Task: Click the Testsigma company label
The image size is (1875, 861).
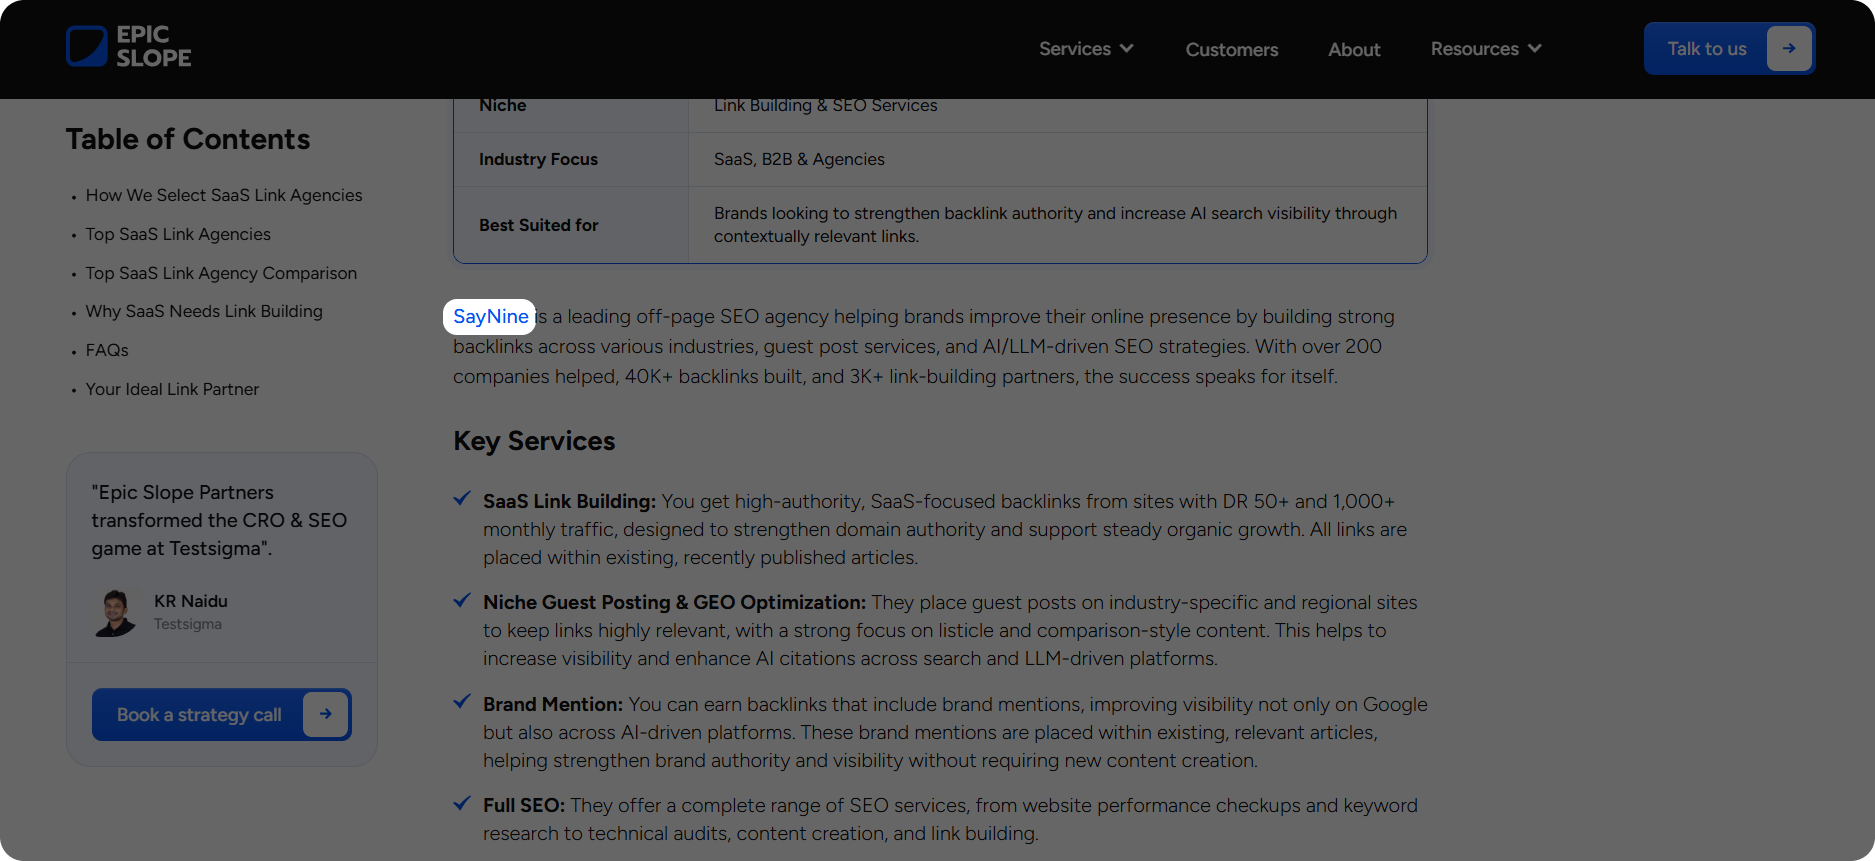Action: pos(188,624)
